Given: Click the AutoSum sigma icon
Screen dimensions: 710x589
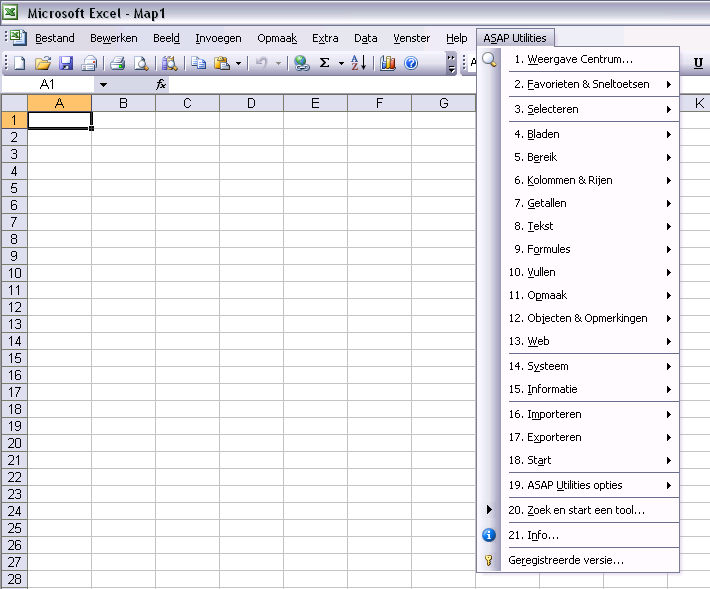Looking at the screenshot, I should [324, 63].
